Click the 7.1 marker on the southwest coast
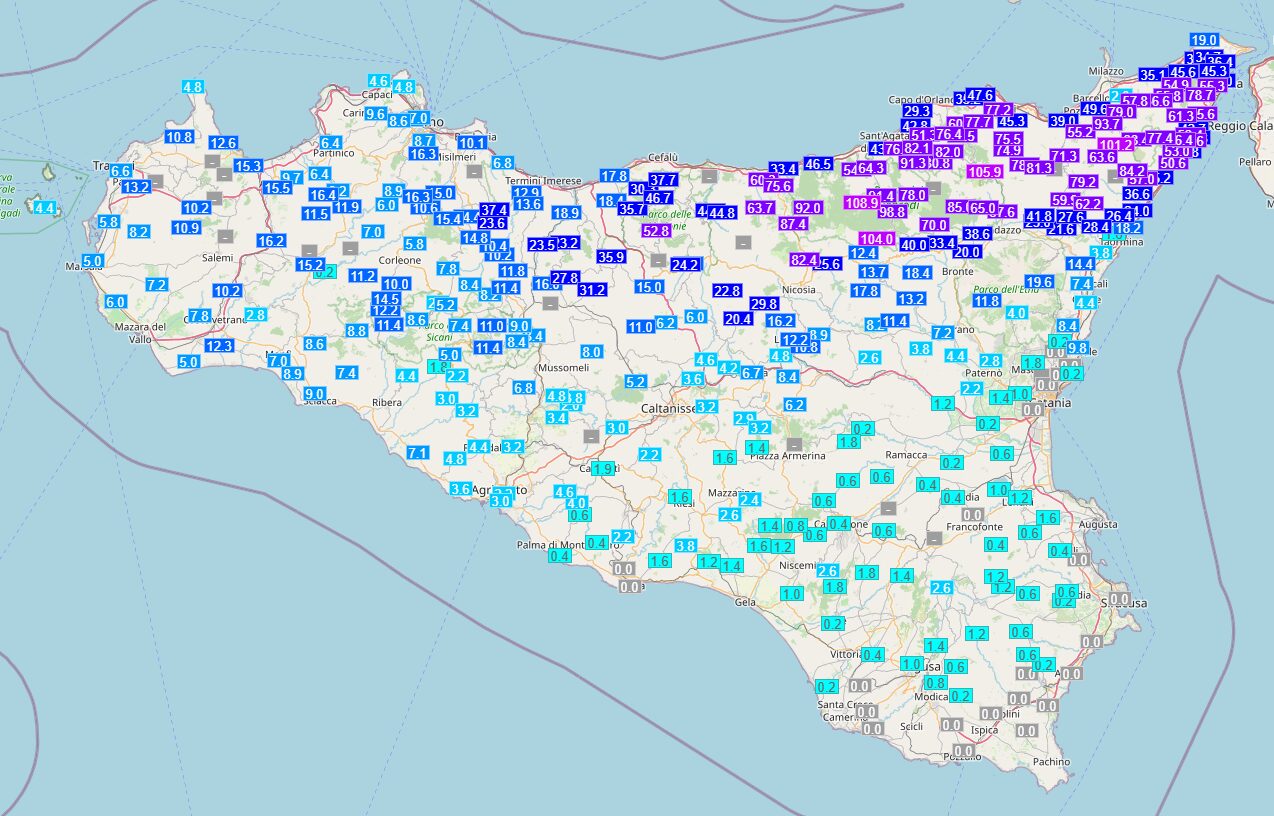Screen dimensions: 1274x816 click(x=418, y=453)
